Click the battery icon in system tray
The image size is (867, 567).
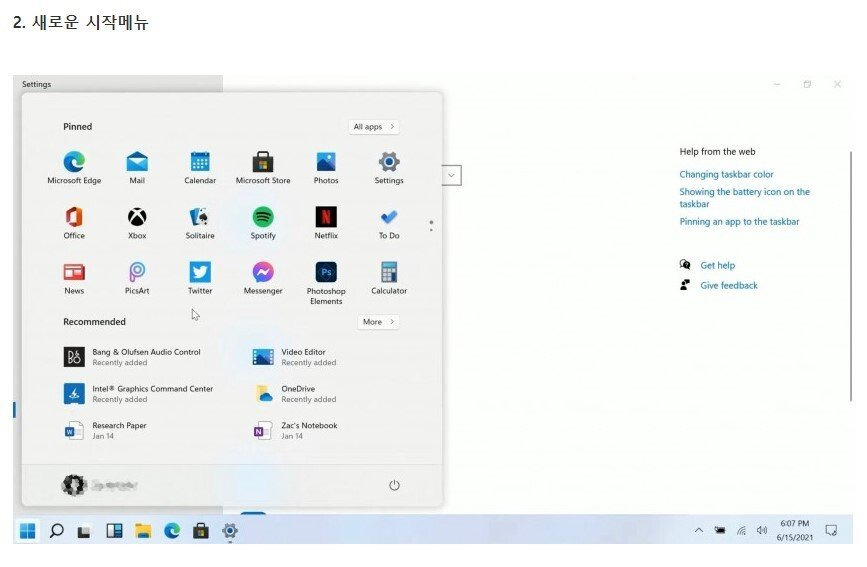click(x=720, y=530)
